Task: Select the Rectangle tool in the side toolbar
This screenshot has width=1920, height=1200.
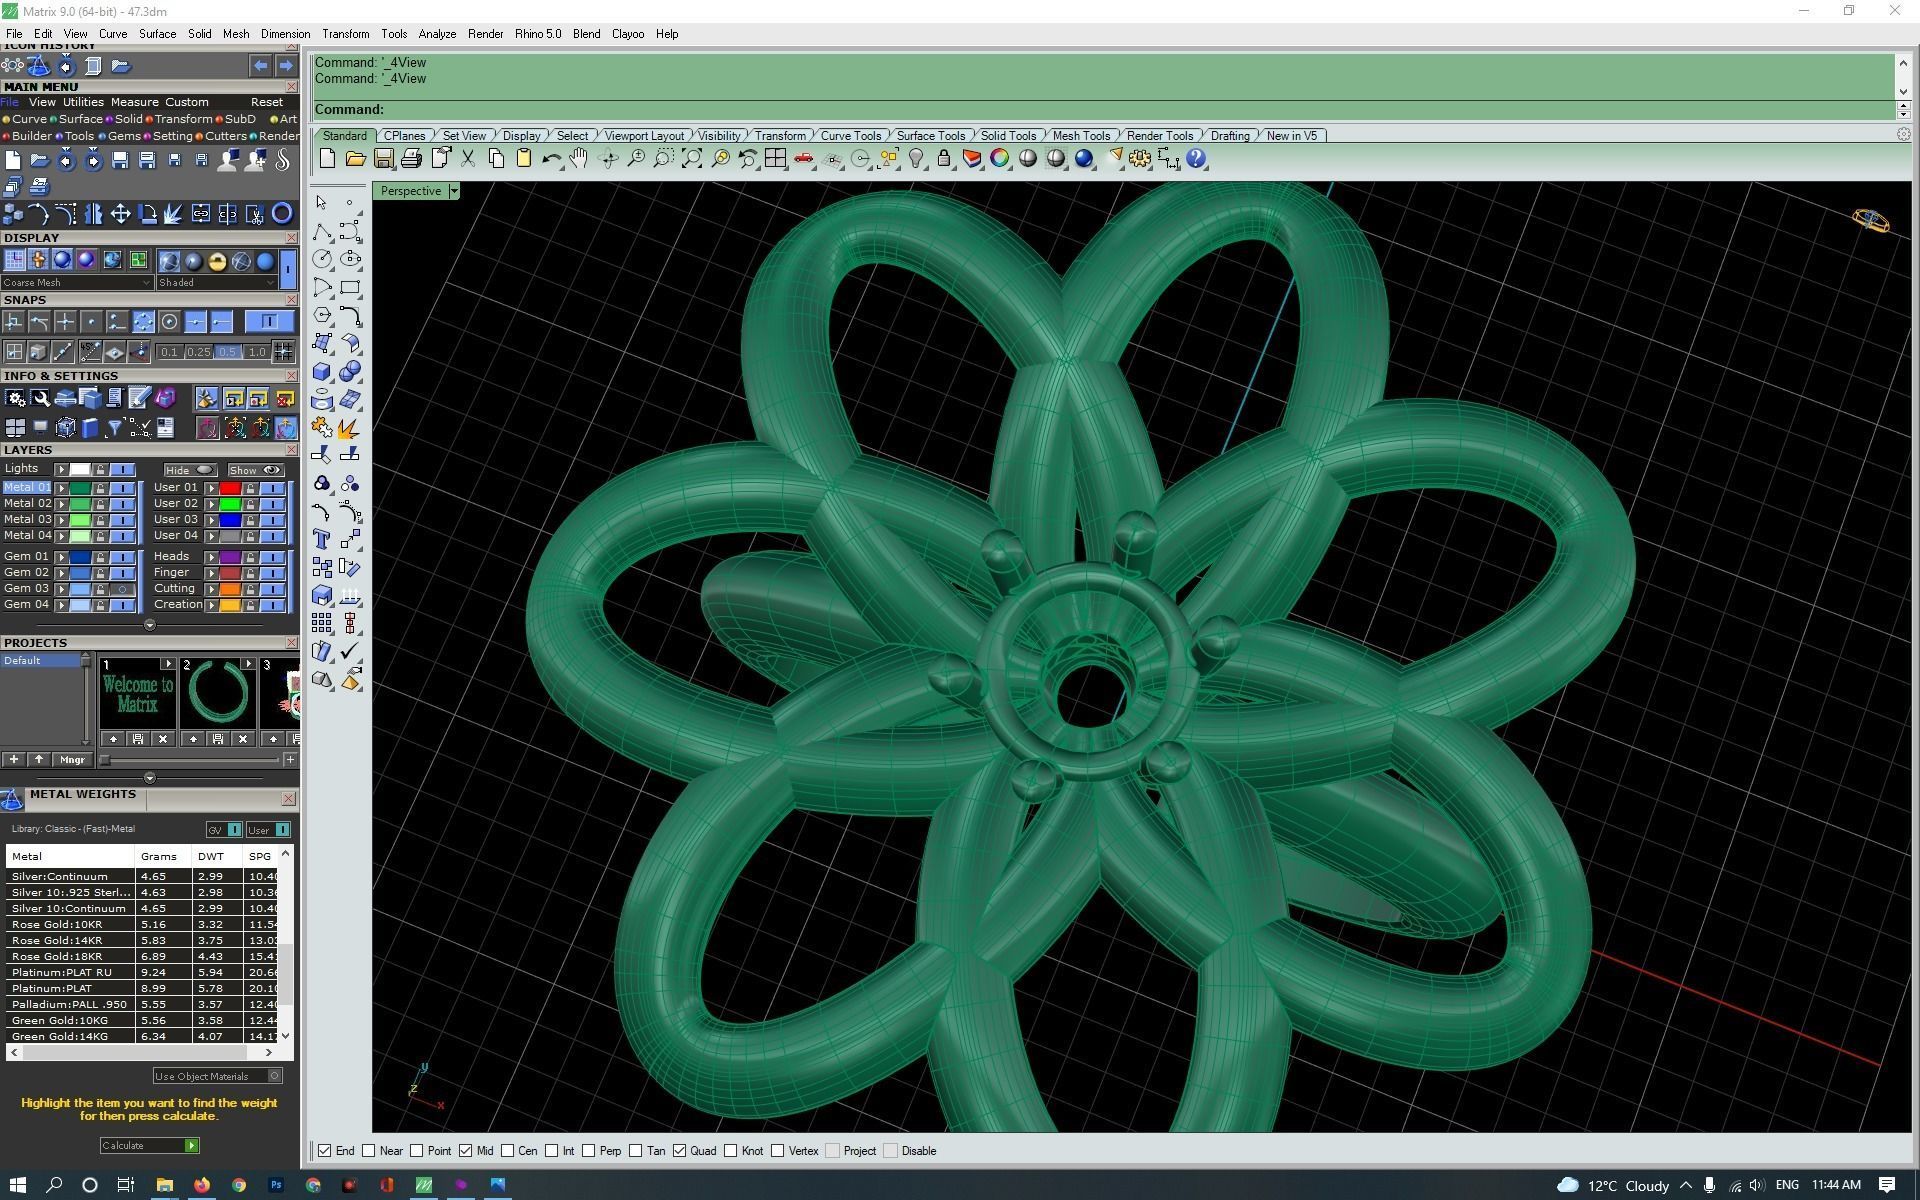Action: pyautogui.click(x=350, y=288)
